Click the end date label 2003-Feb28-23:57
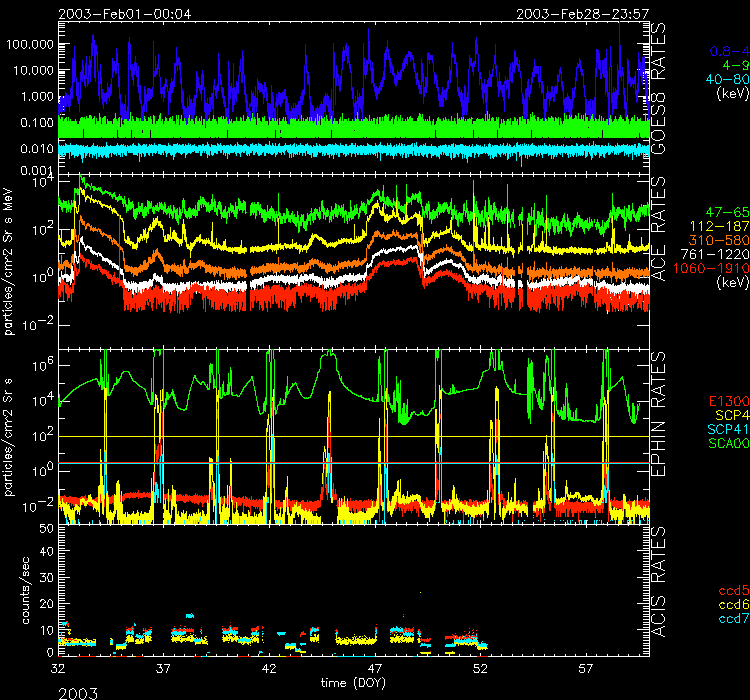The image size is (750, 700). pos(581,13)
